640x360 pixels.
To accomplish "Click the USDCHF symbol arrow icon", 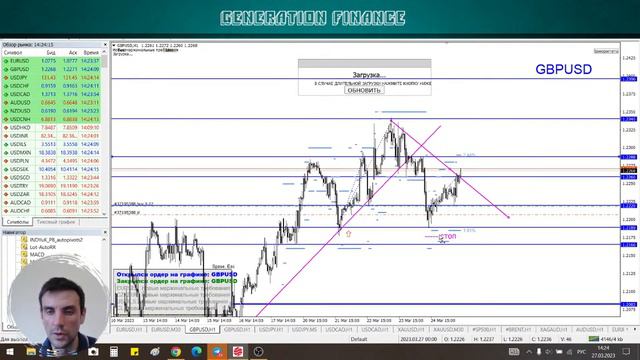I will click(6, 86).
